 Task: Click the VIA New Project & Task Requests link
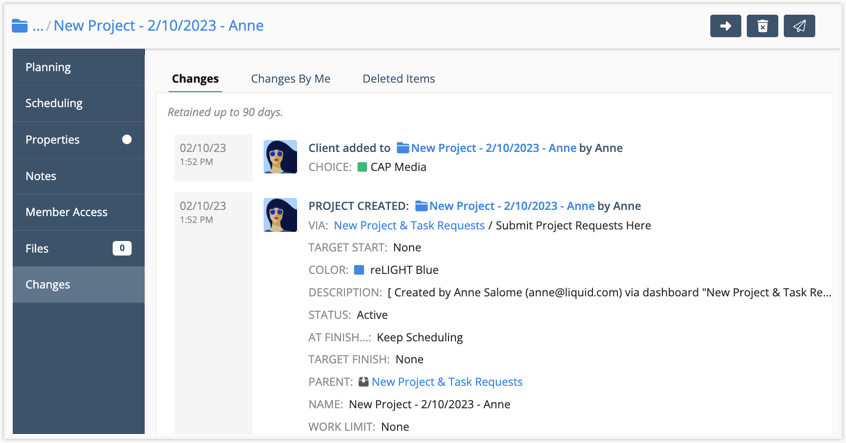(409, 226)
